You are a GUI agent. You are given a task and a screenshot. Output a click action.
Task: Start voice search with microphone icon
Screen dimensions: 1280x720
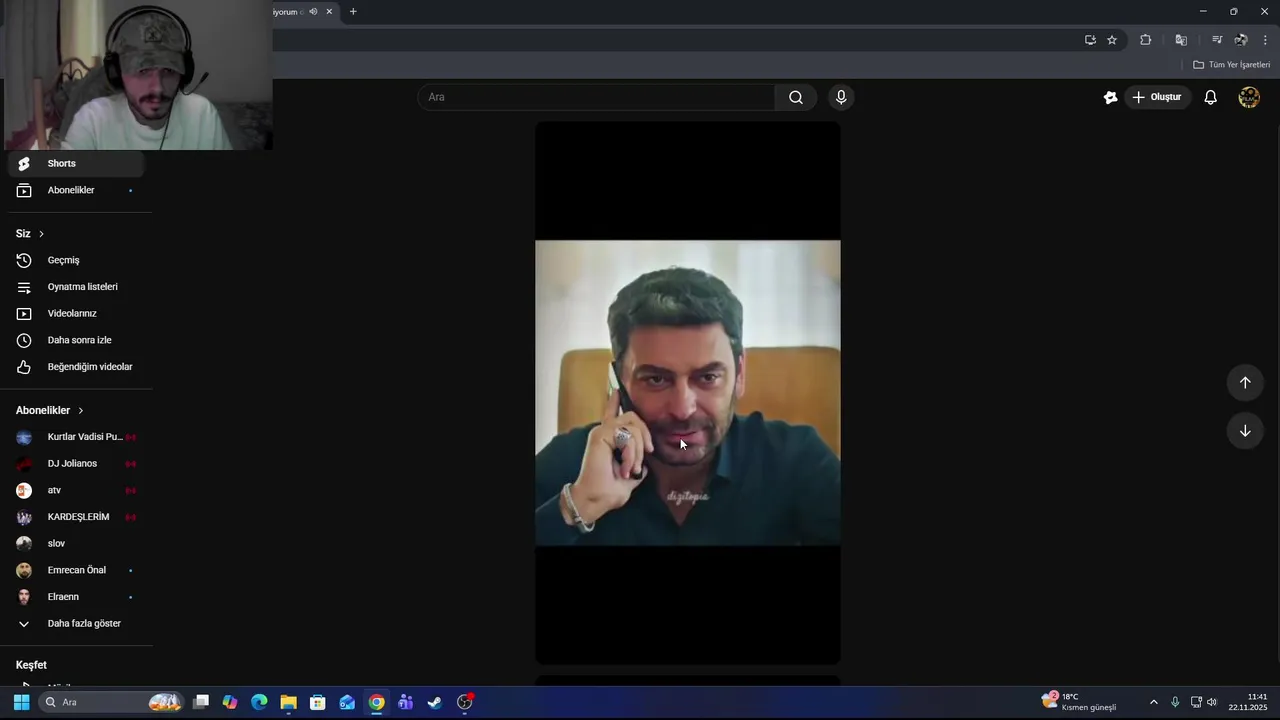coord(841,97)
